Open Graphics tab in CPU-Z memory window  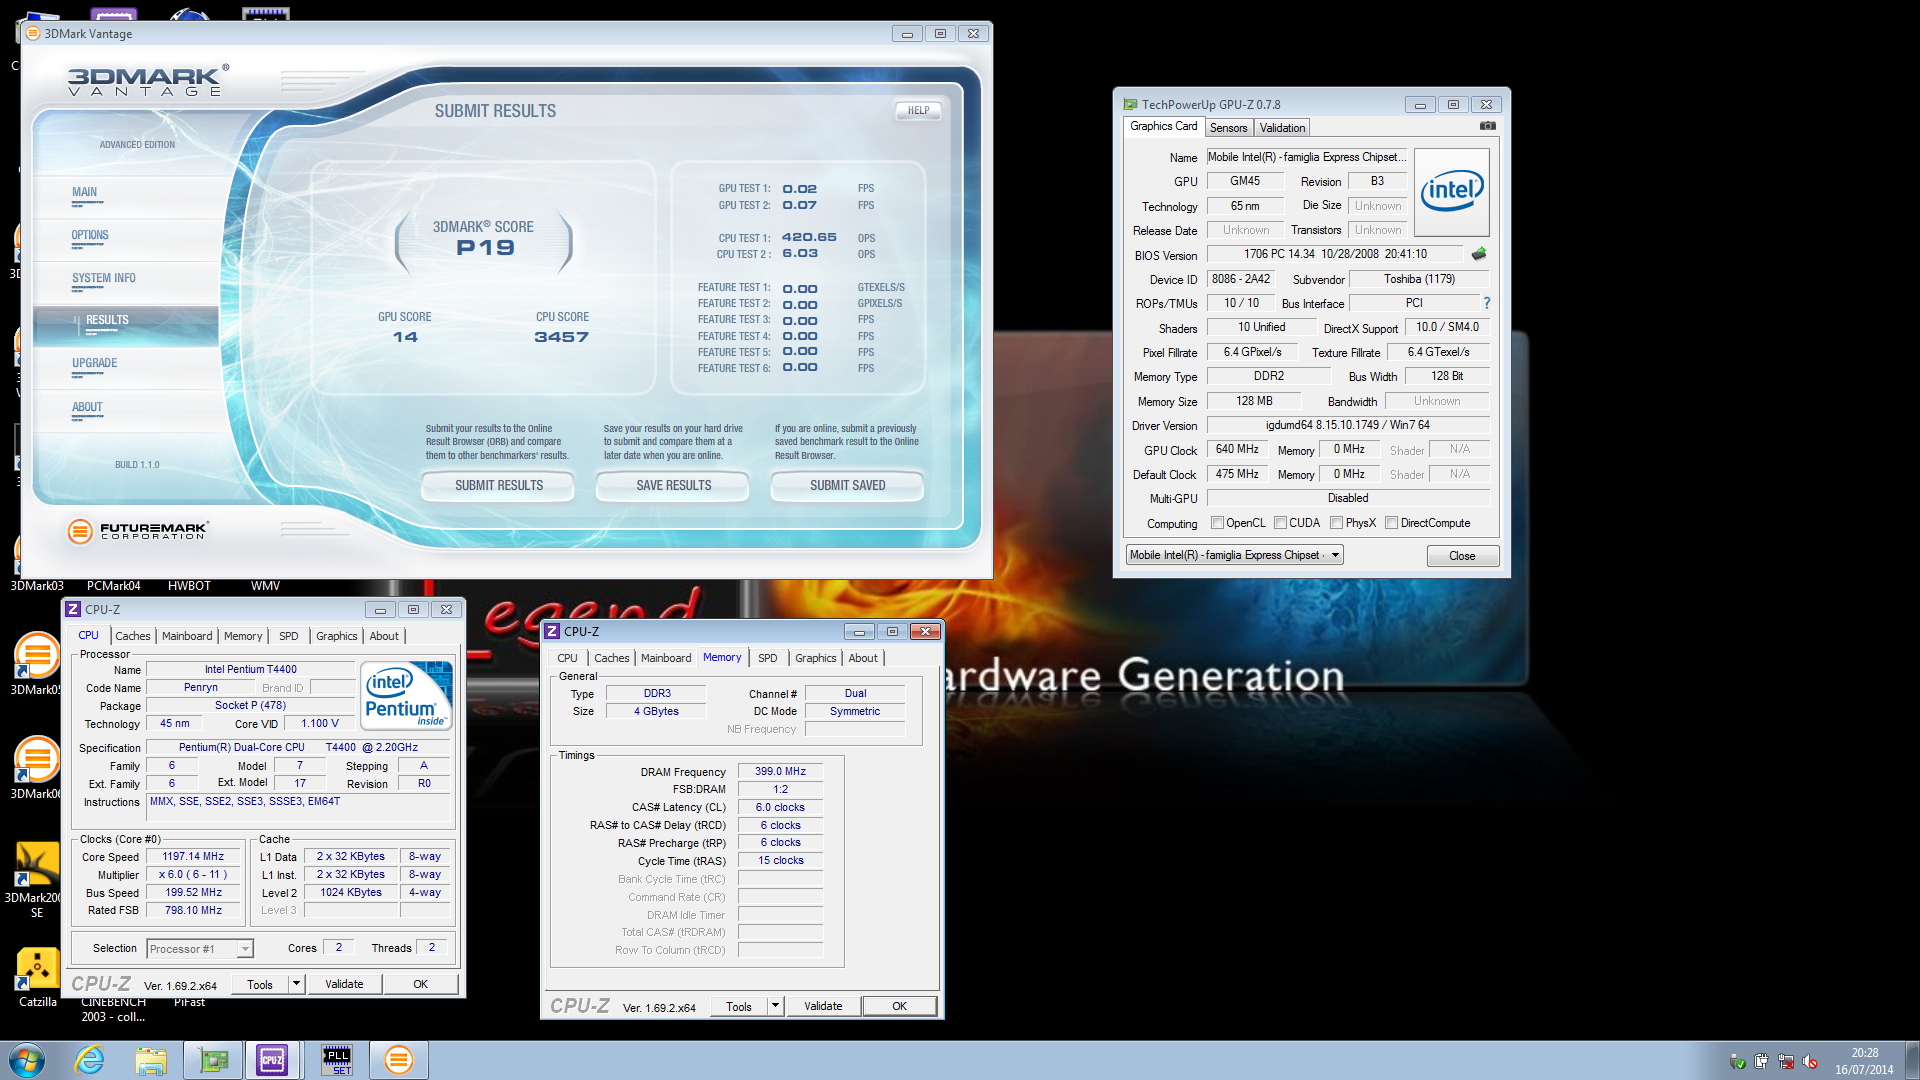coord(815,658)
